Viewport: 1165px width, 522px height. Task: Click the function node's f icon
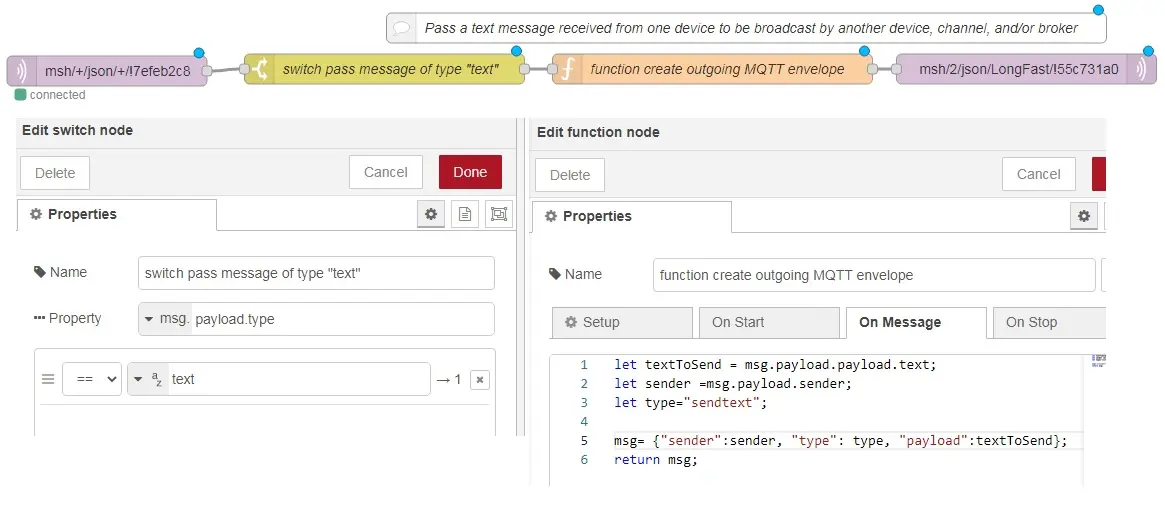point(568,70)
